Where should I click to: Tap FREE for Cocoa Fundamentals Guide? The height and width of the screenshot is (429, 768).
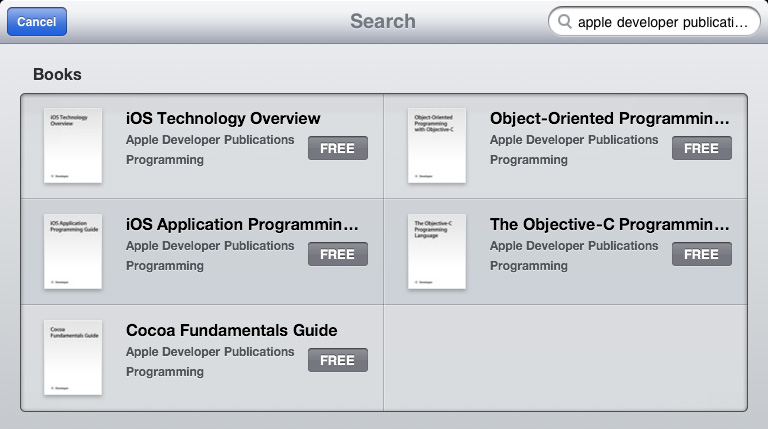point(338,360)
